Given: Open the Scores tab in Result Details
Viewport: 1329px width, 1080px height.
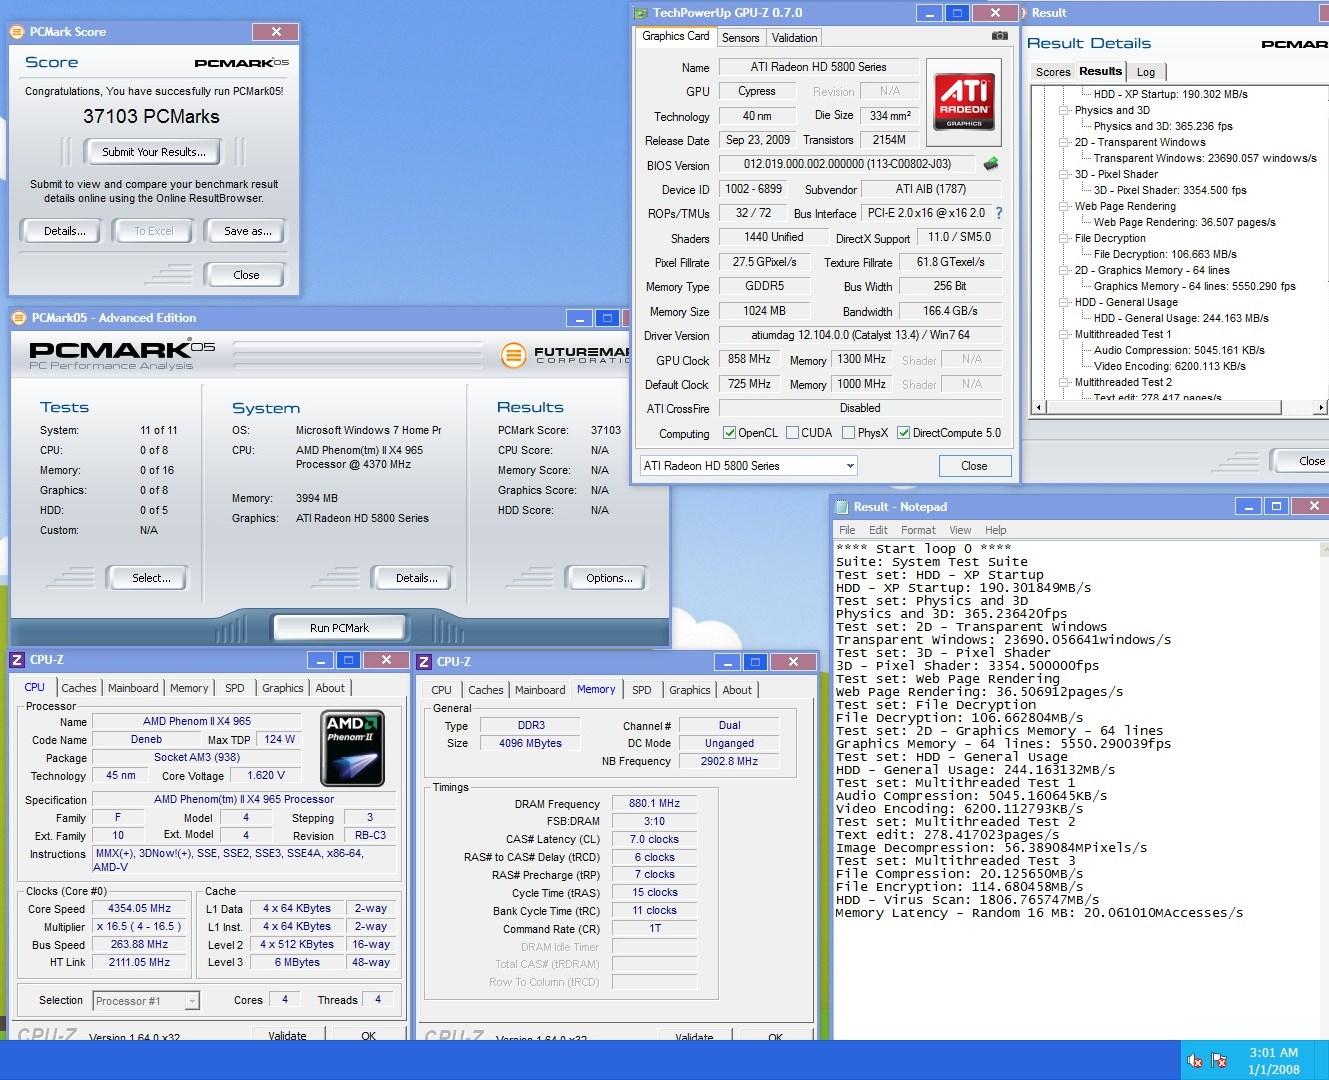Looking at the screenshot, I should pos(1053,72).
